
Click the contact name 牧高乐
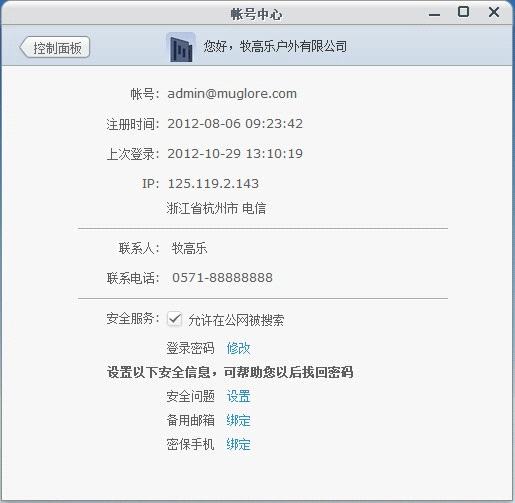click(189, 248)
